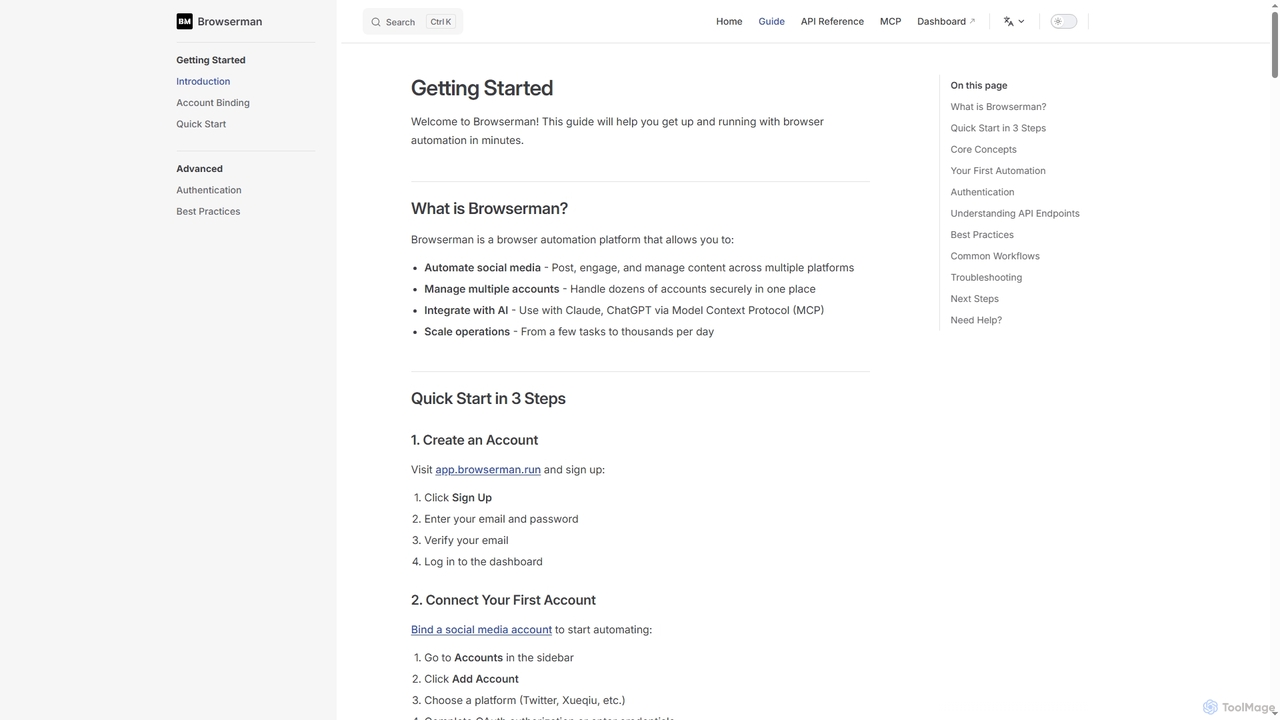Open the MCP nav item

tap(890, 21)
